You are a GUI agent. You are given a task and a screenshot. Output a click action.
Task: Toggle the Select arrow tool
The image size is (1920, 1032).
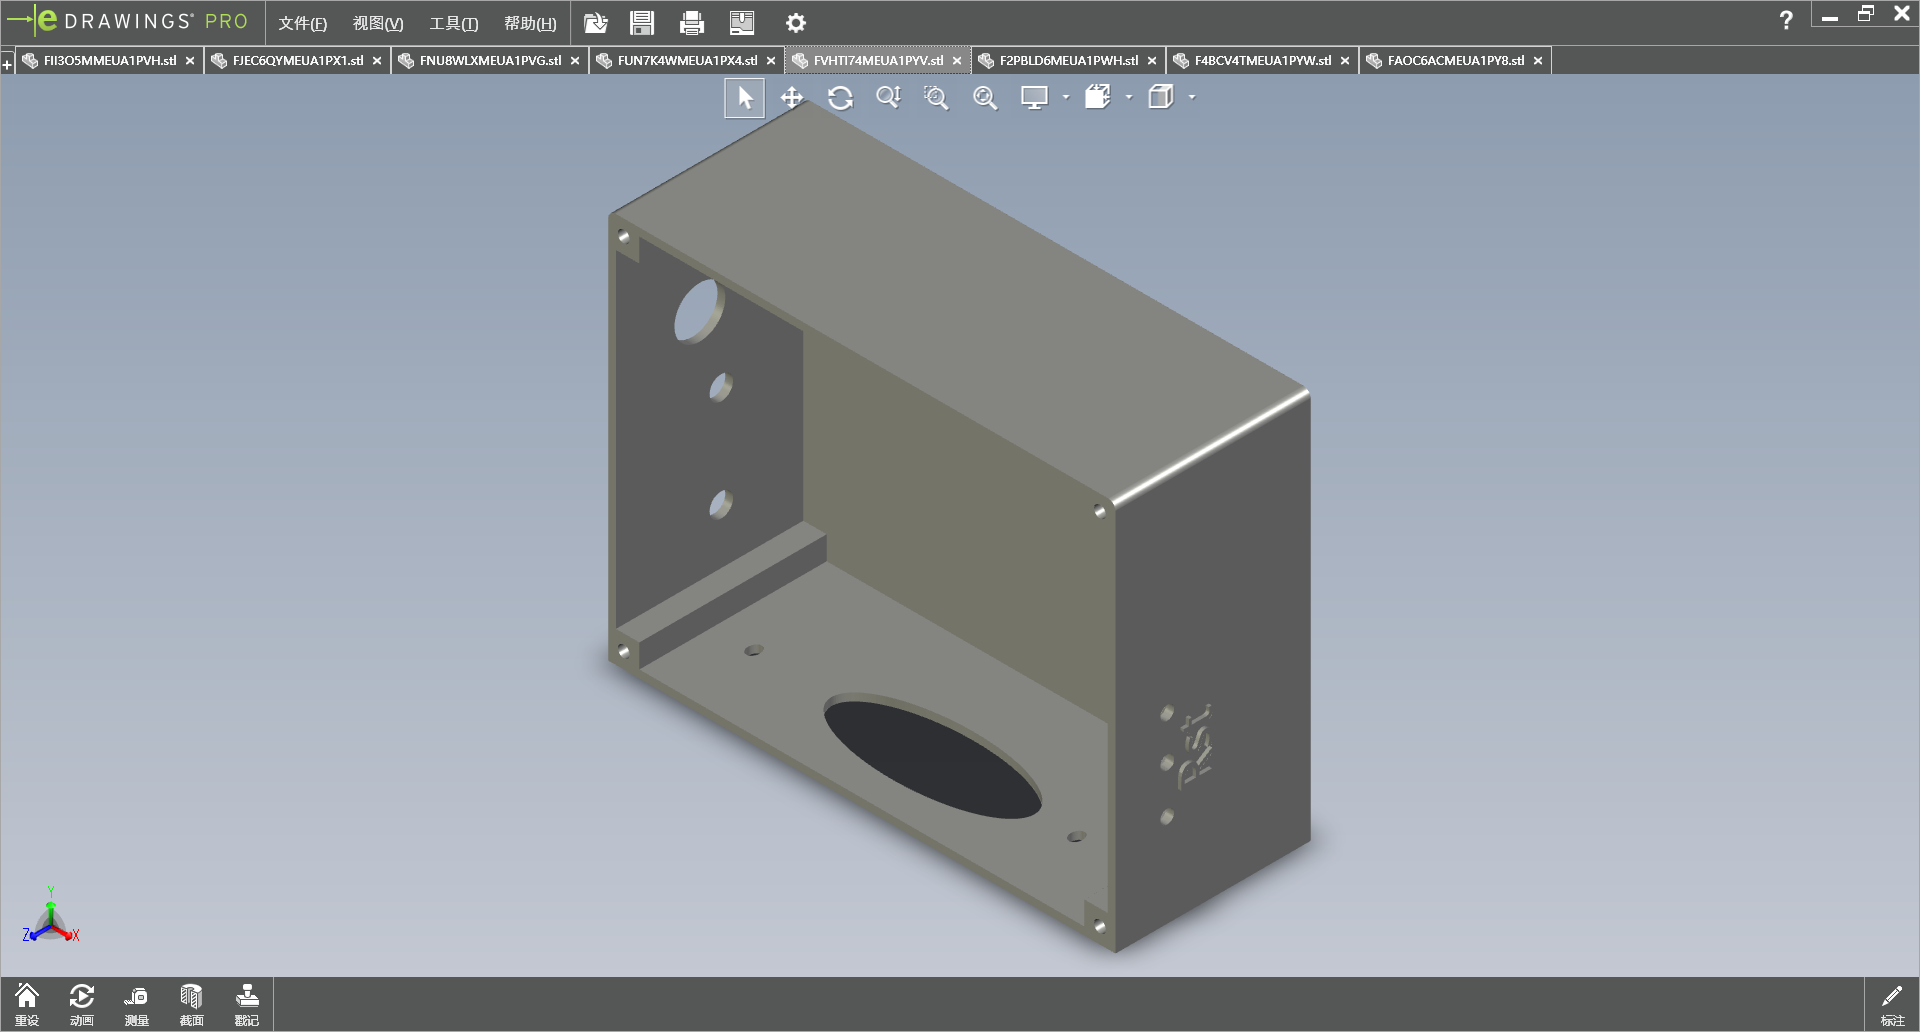pos(744,98)
